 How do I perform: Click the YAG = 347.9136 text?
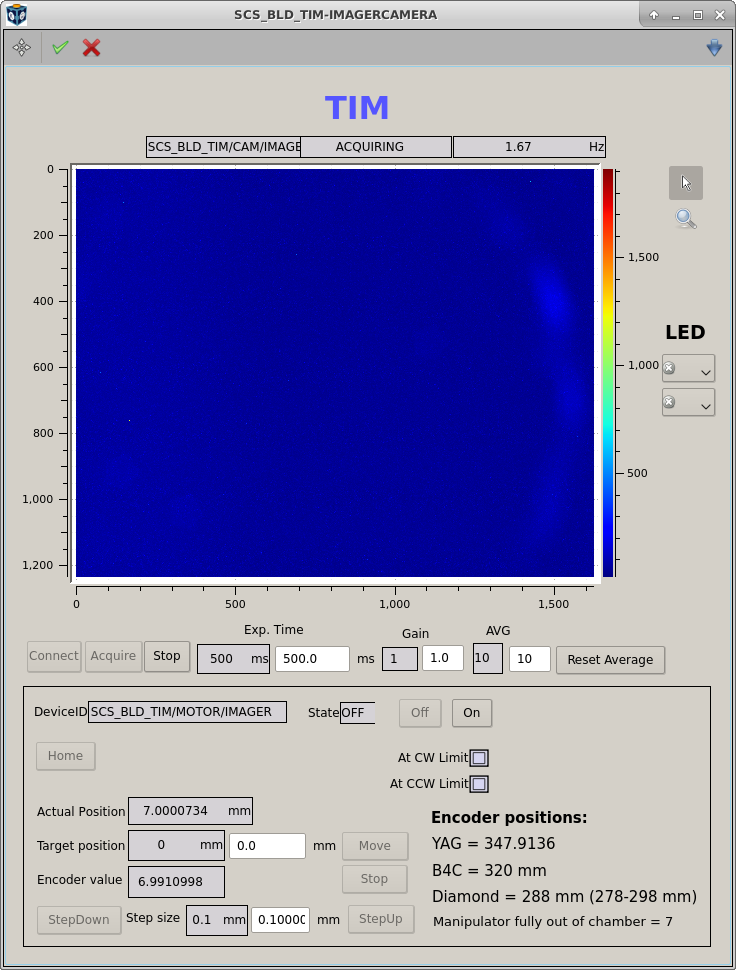(494, 844)
